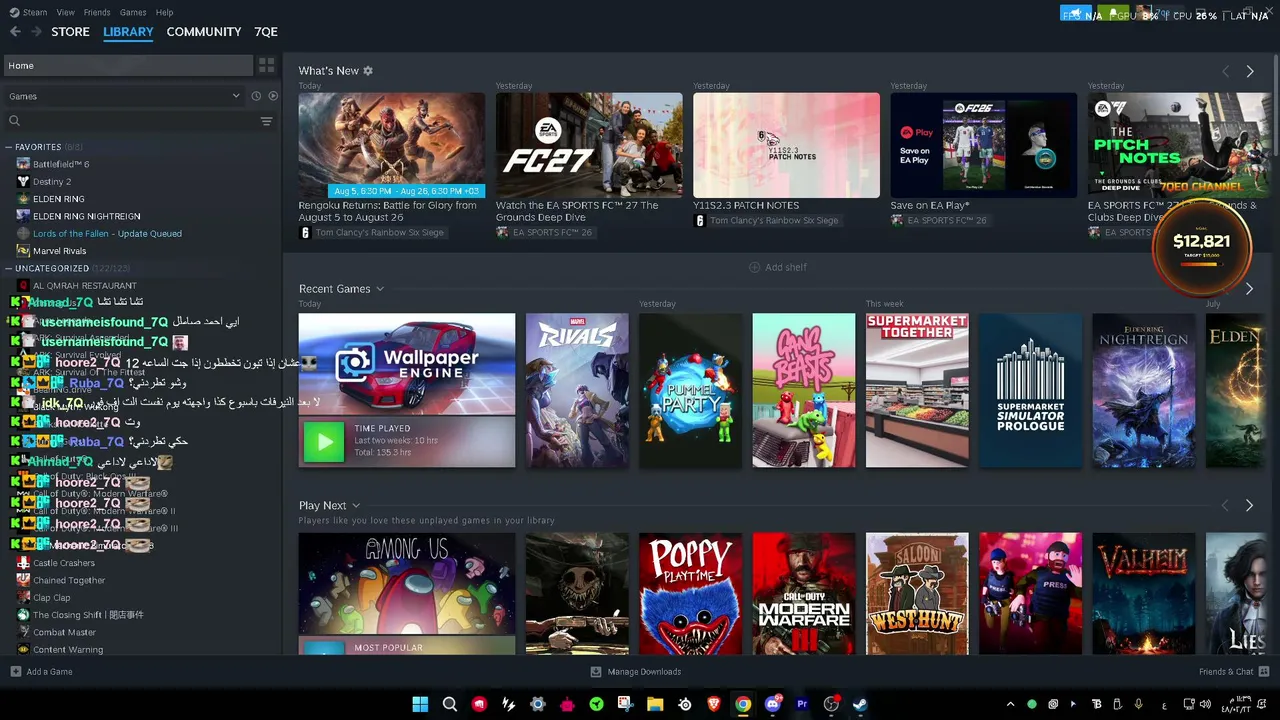Switch to the COMMUNITY tab

tap(204, 32)
